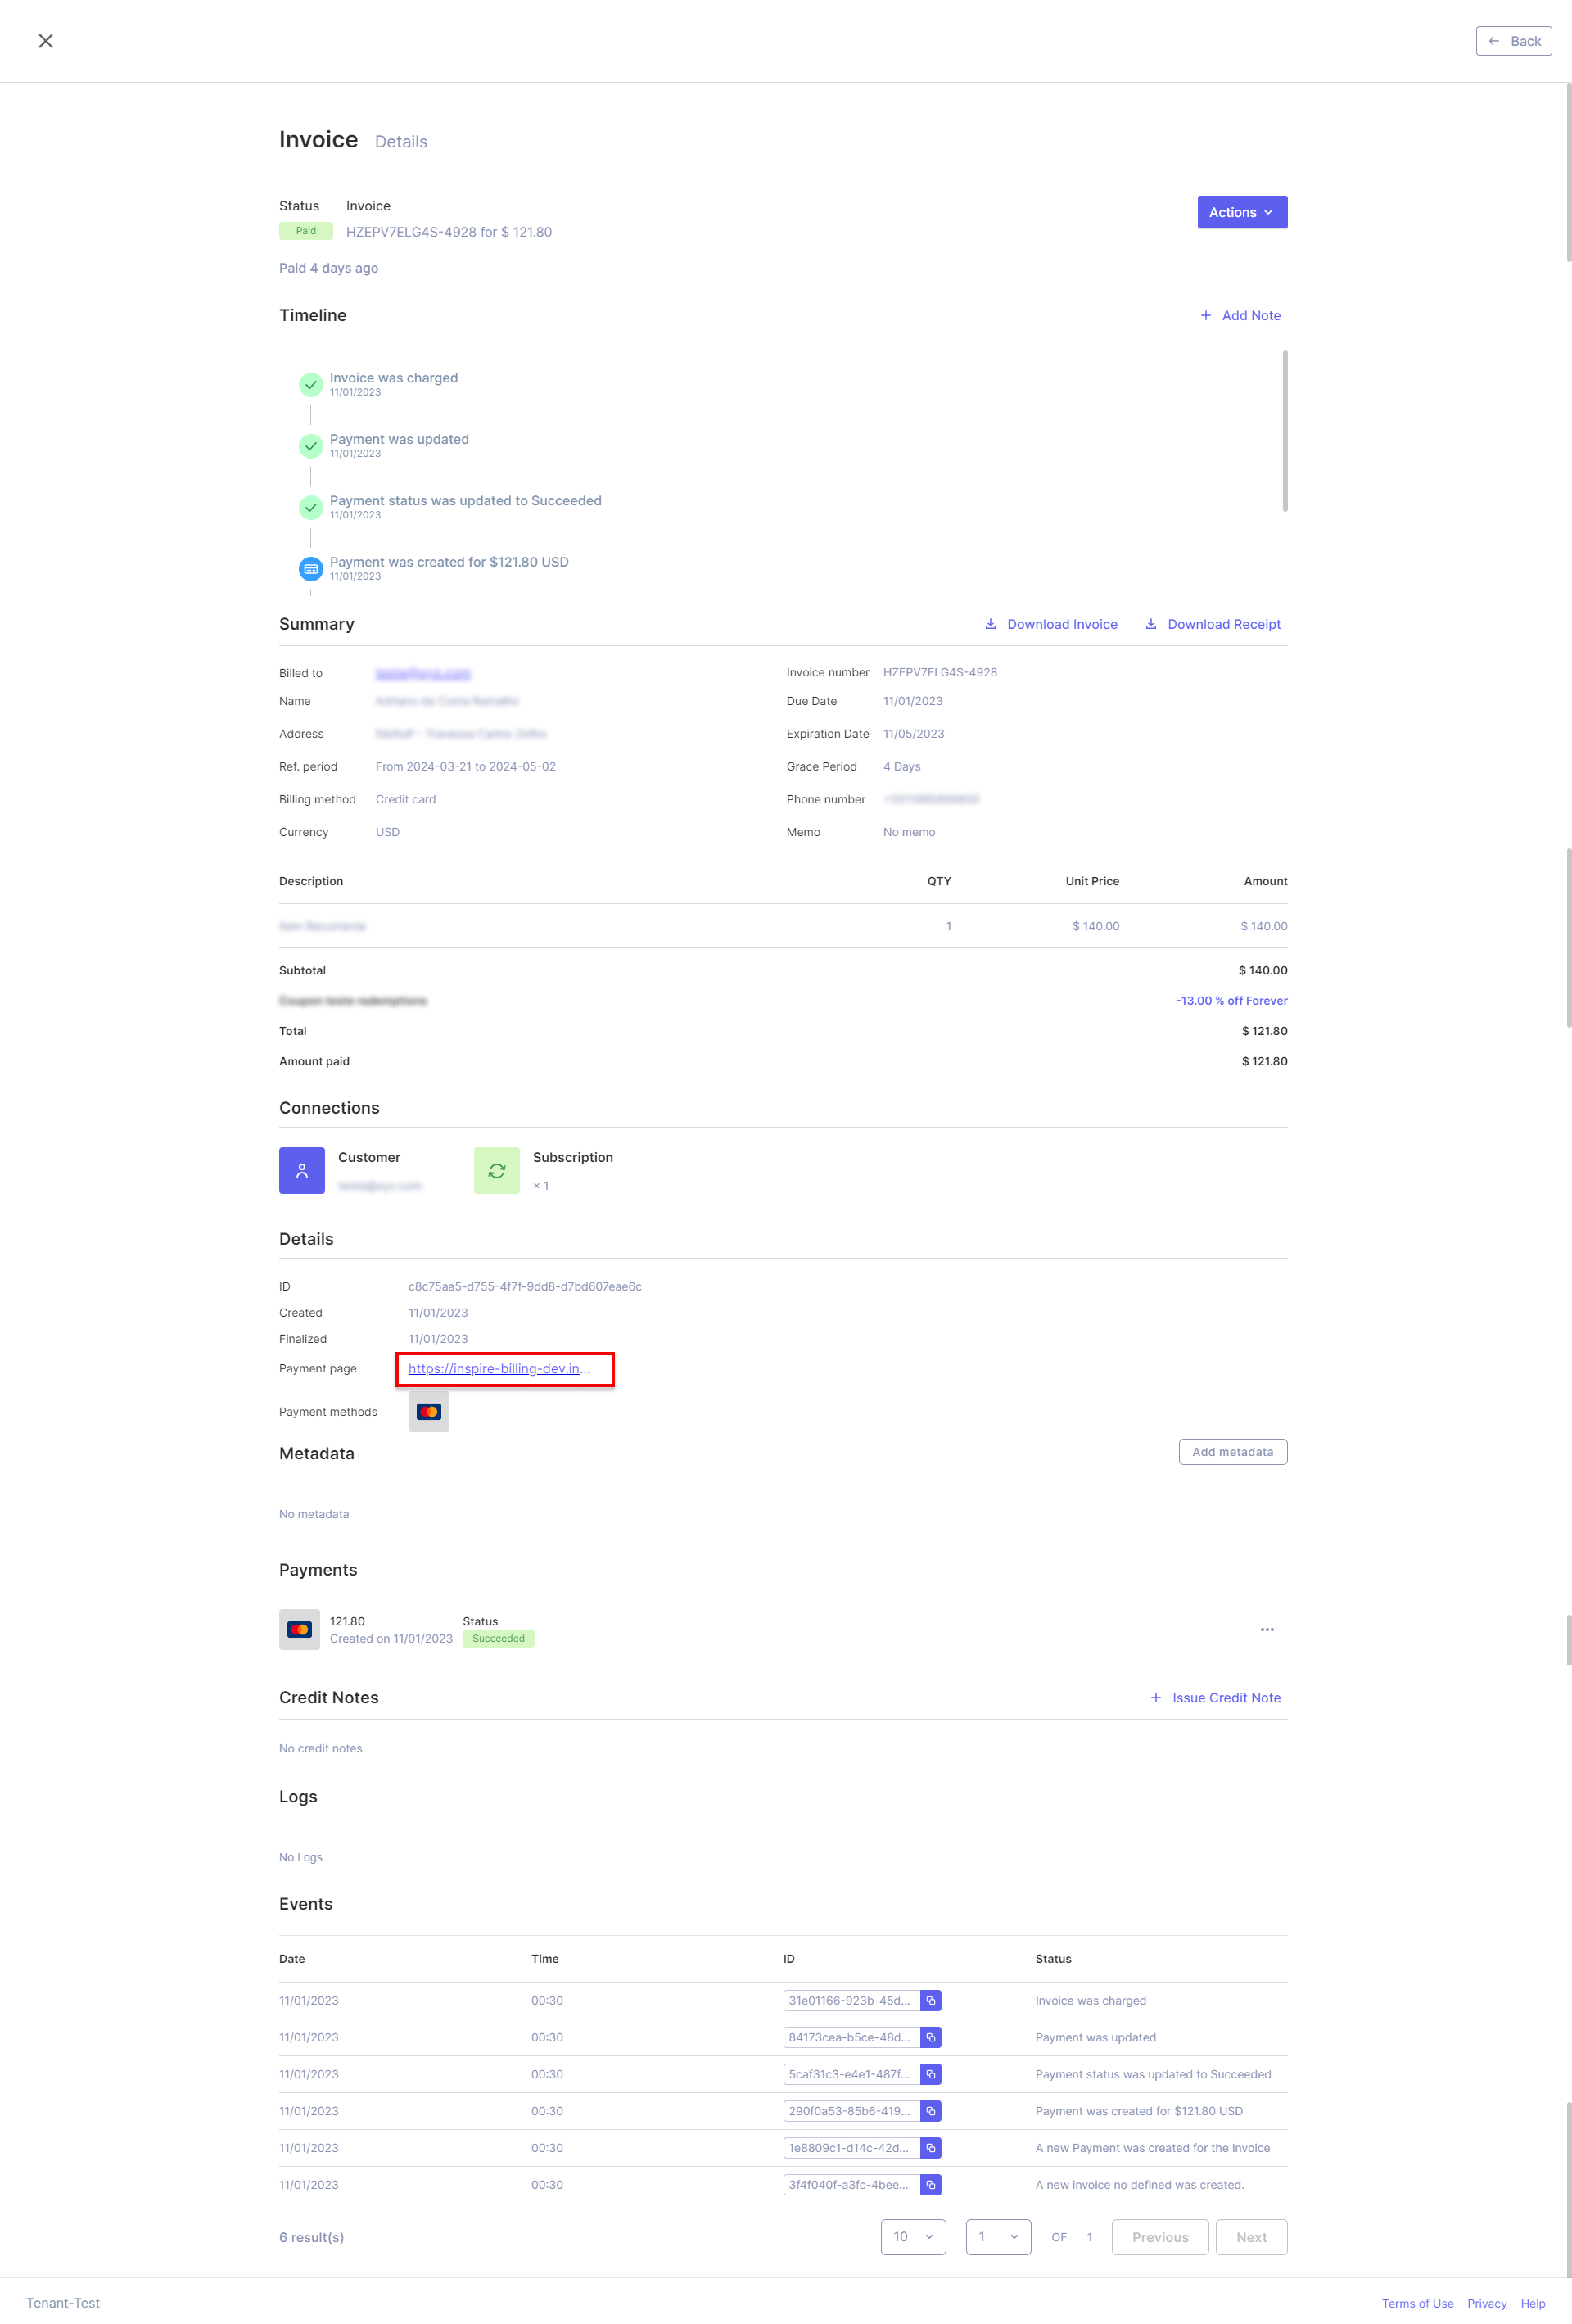Open the page number dropdown showing 1
The height and width of the screenshot is (2324, 1572).
(x=998, y=2237)
